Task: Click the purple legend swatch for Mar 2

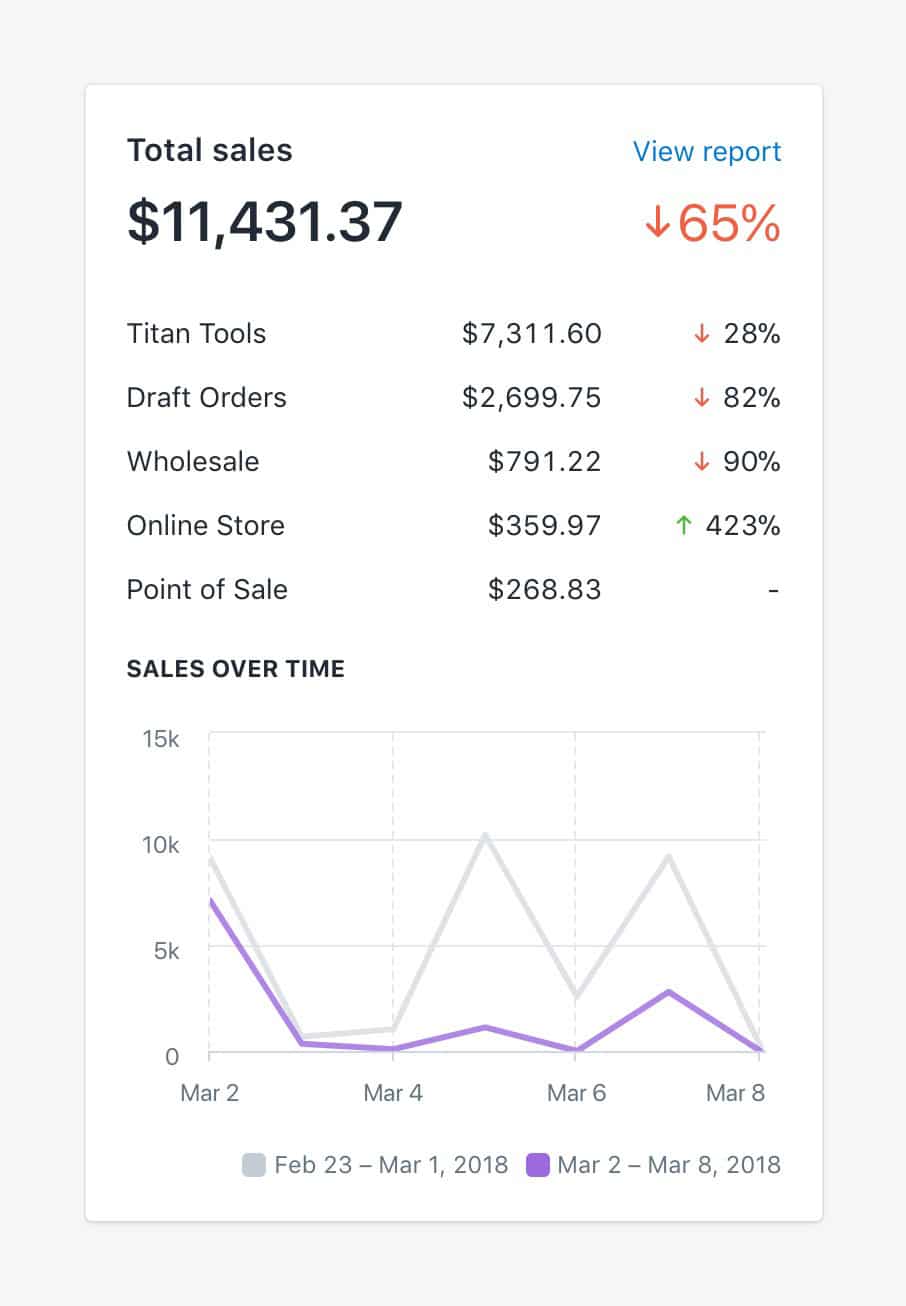Action: 538,1165
